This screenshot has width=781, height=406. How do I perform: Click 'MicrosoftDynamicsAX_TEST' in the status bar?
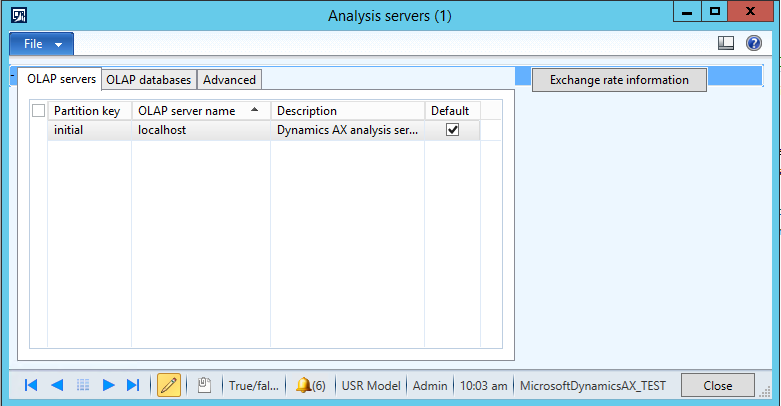tap(593, 386)
